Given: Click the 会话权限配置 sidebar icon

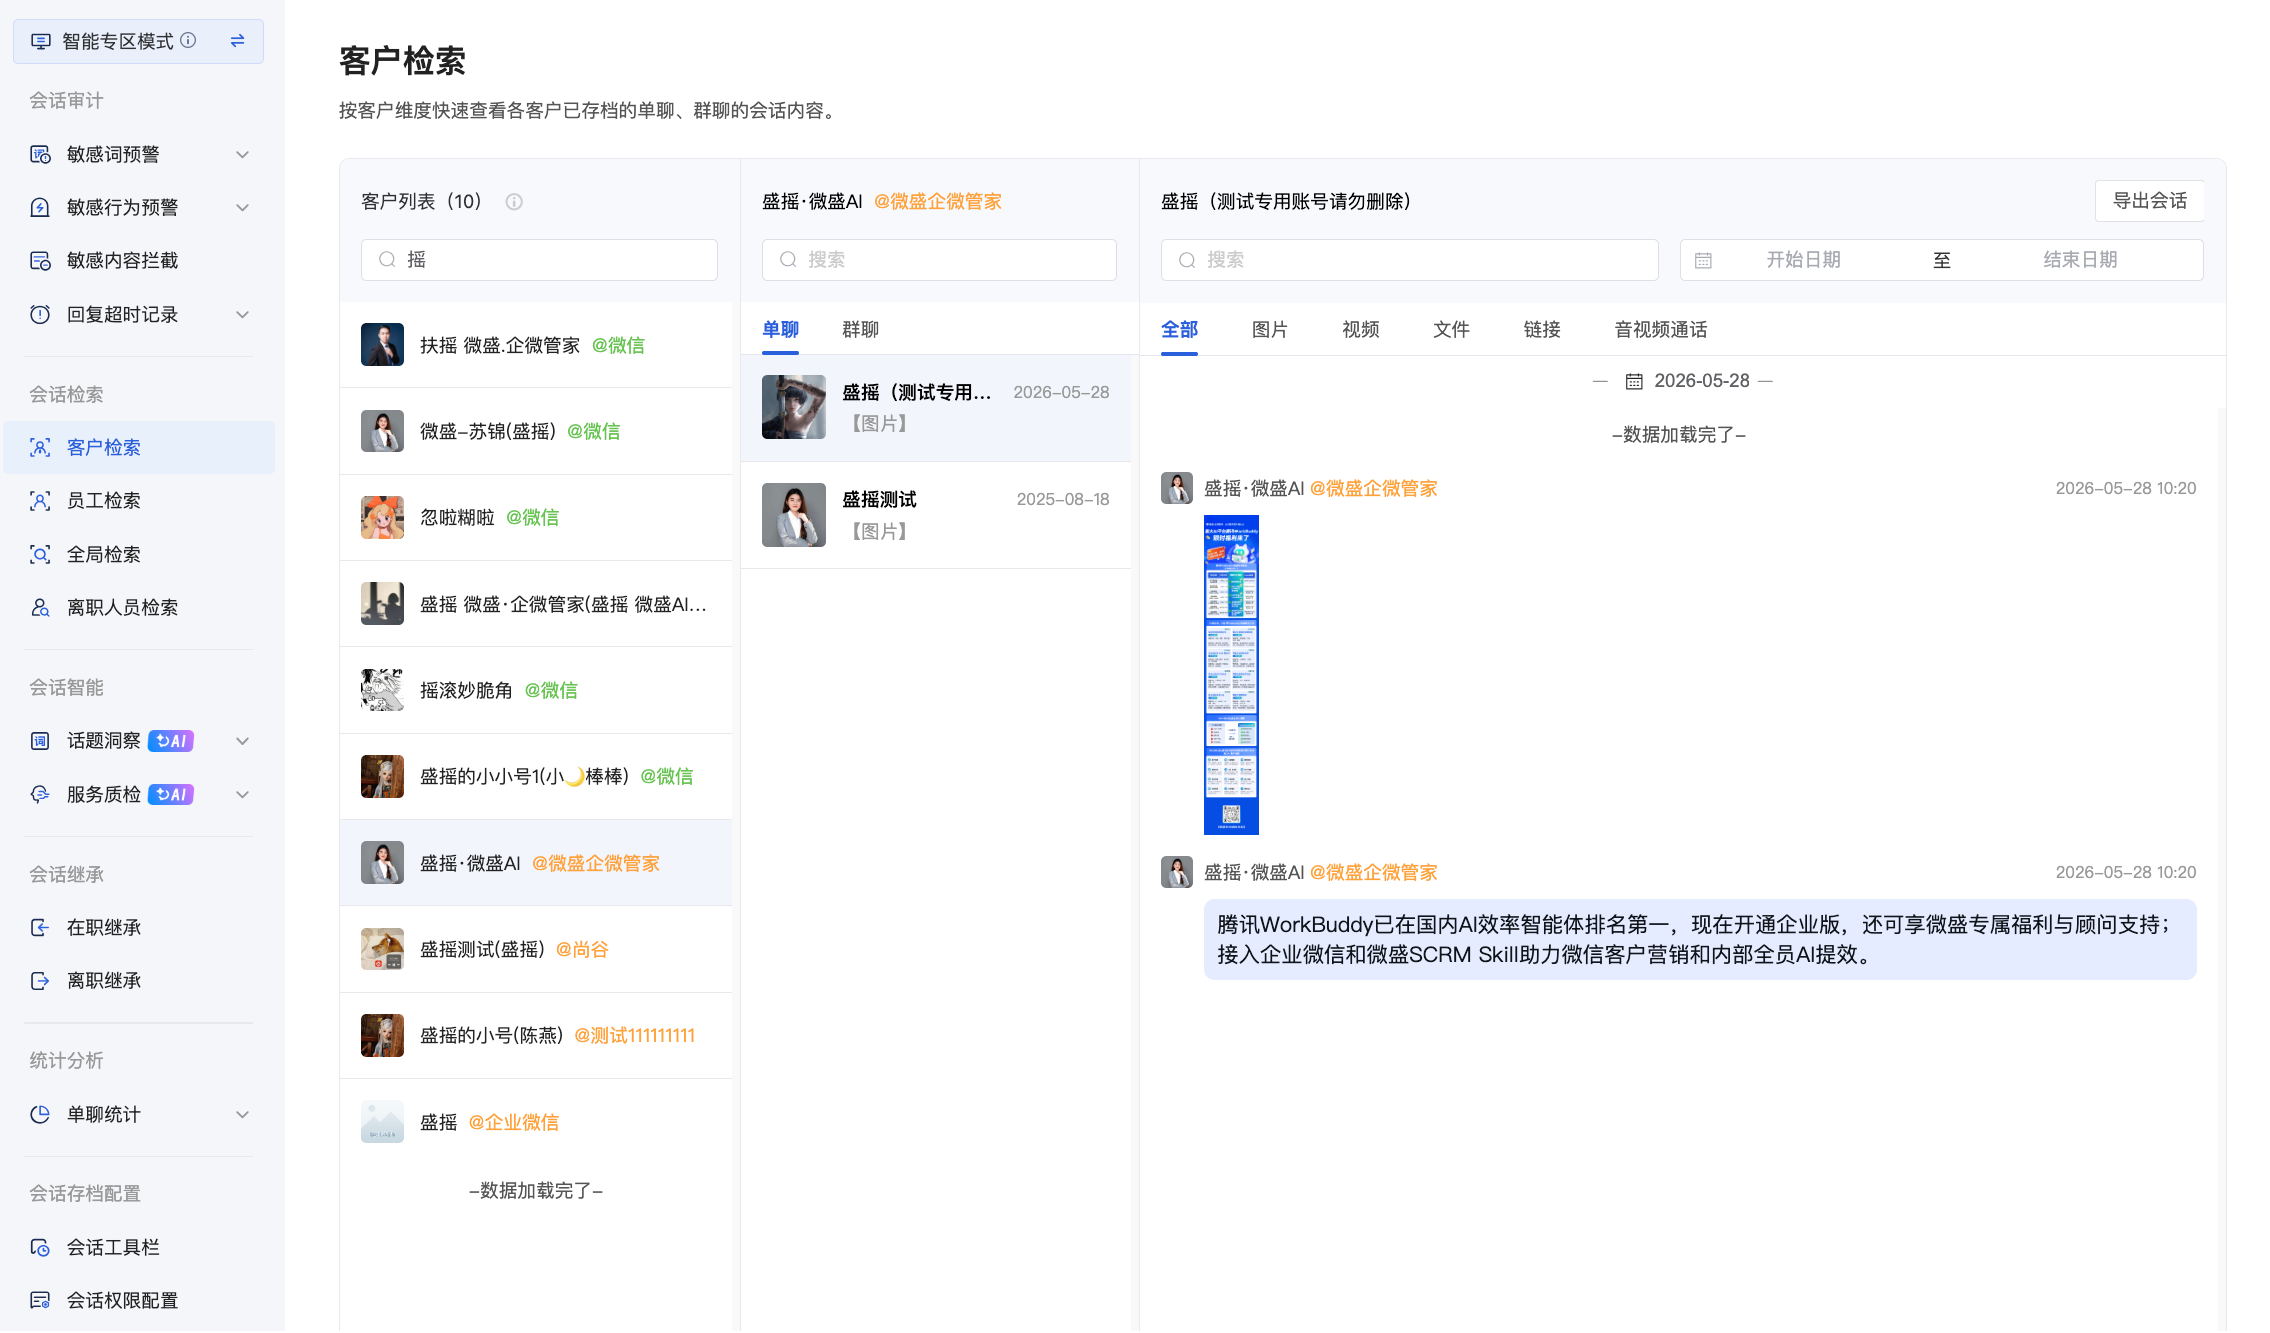Looking at the screenshot, I should coord(40,1301).
